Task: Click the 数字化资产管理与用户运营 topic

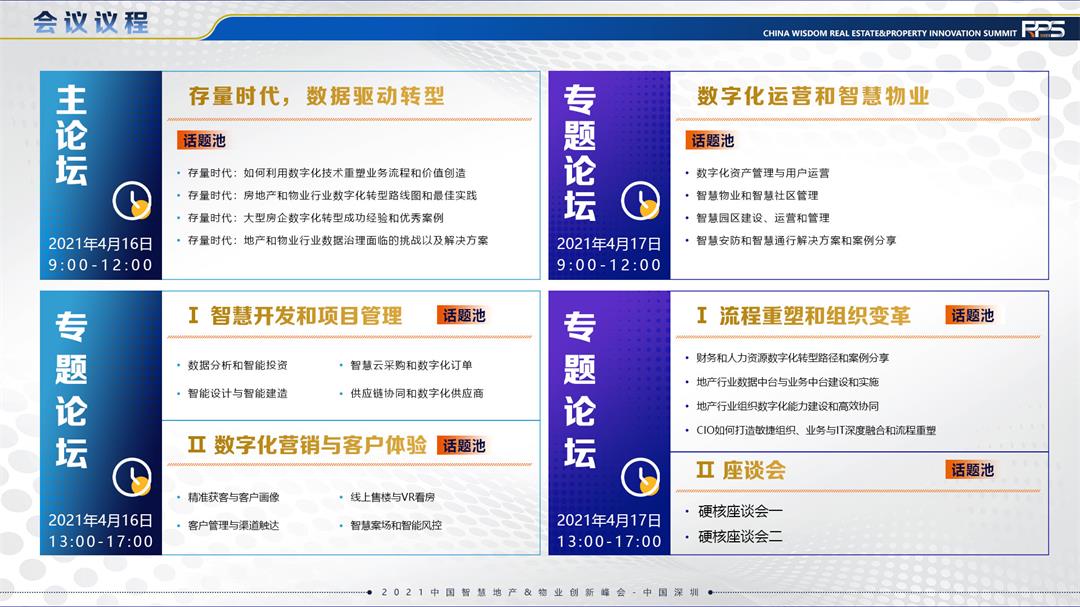Action: [x=762, y=173]
